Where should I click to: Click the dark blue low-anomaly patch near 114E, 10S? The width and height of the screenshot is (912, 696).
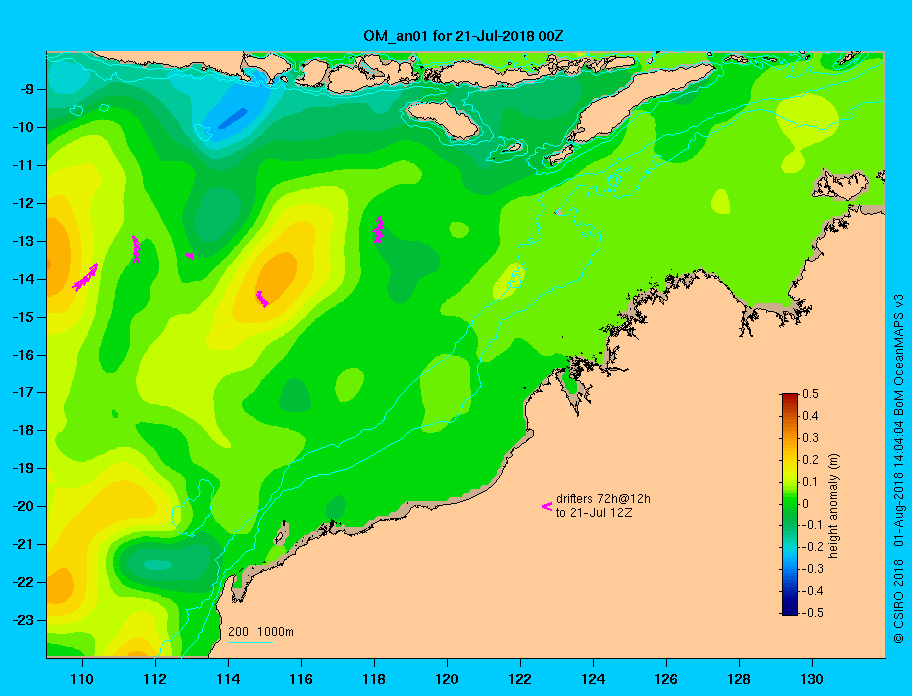pyautogui.click(x=233, y=118)
